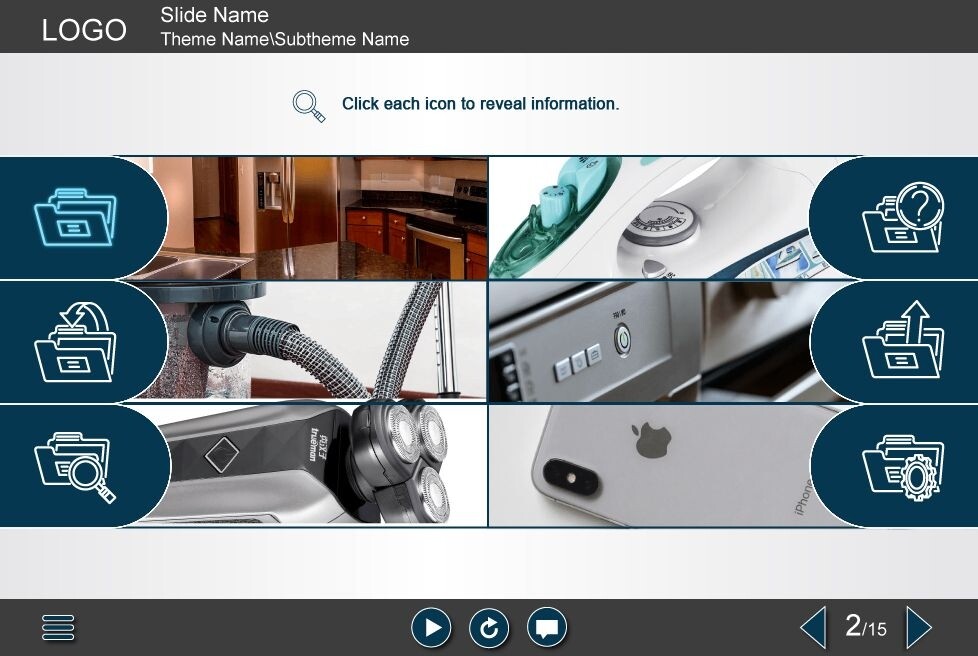The image size is (978, 656).
Task: Open the comments speech bubble button
Action: point(547,628)
